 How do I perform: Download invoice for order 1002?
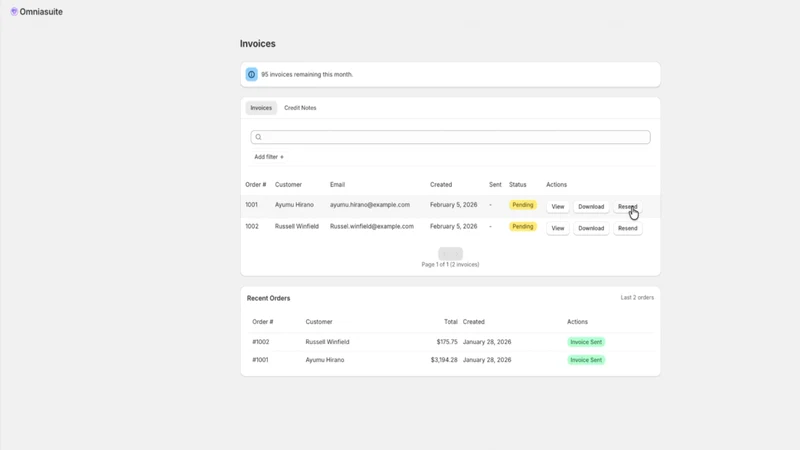point(591,228)
